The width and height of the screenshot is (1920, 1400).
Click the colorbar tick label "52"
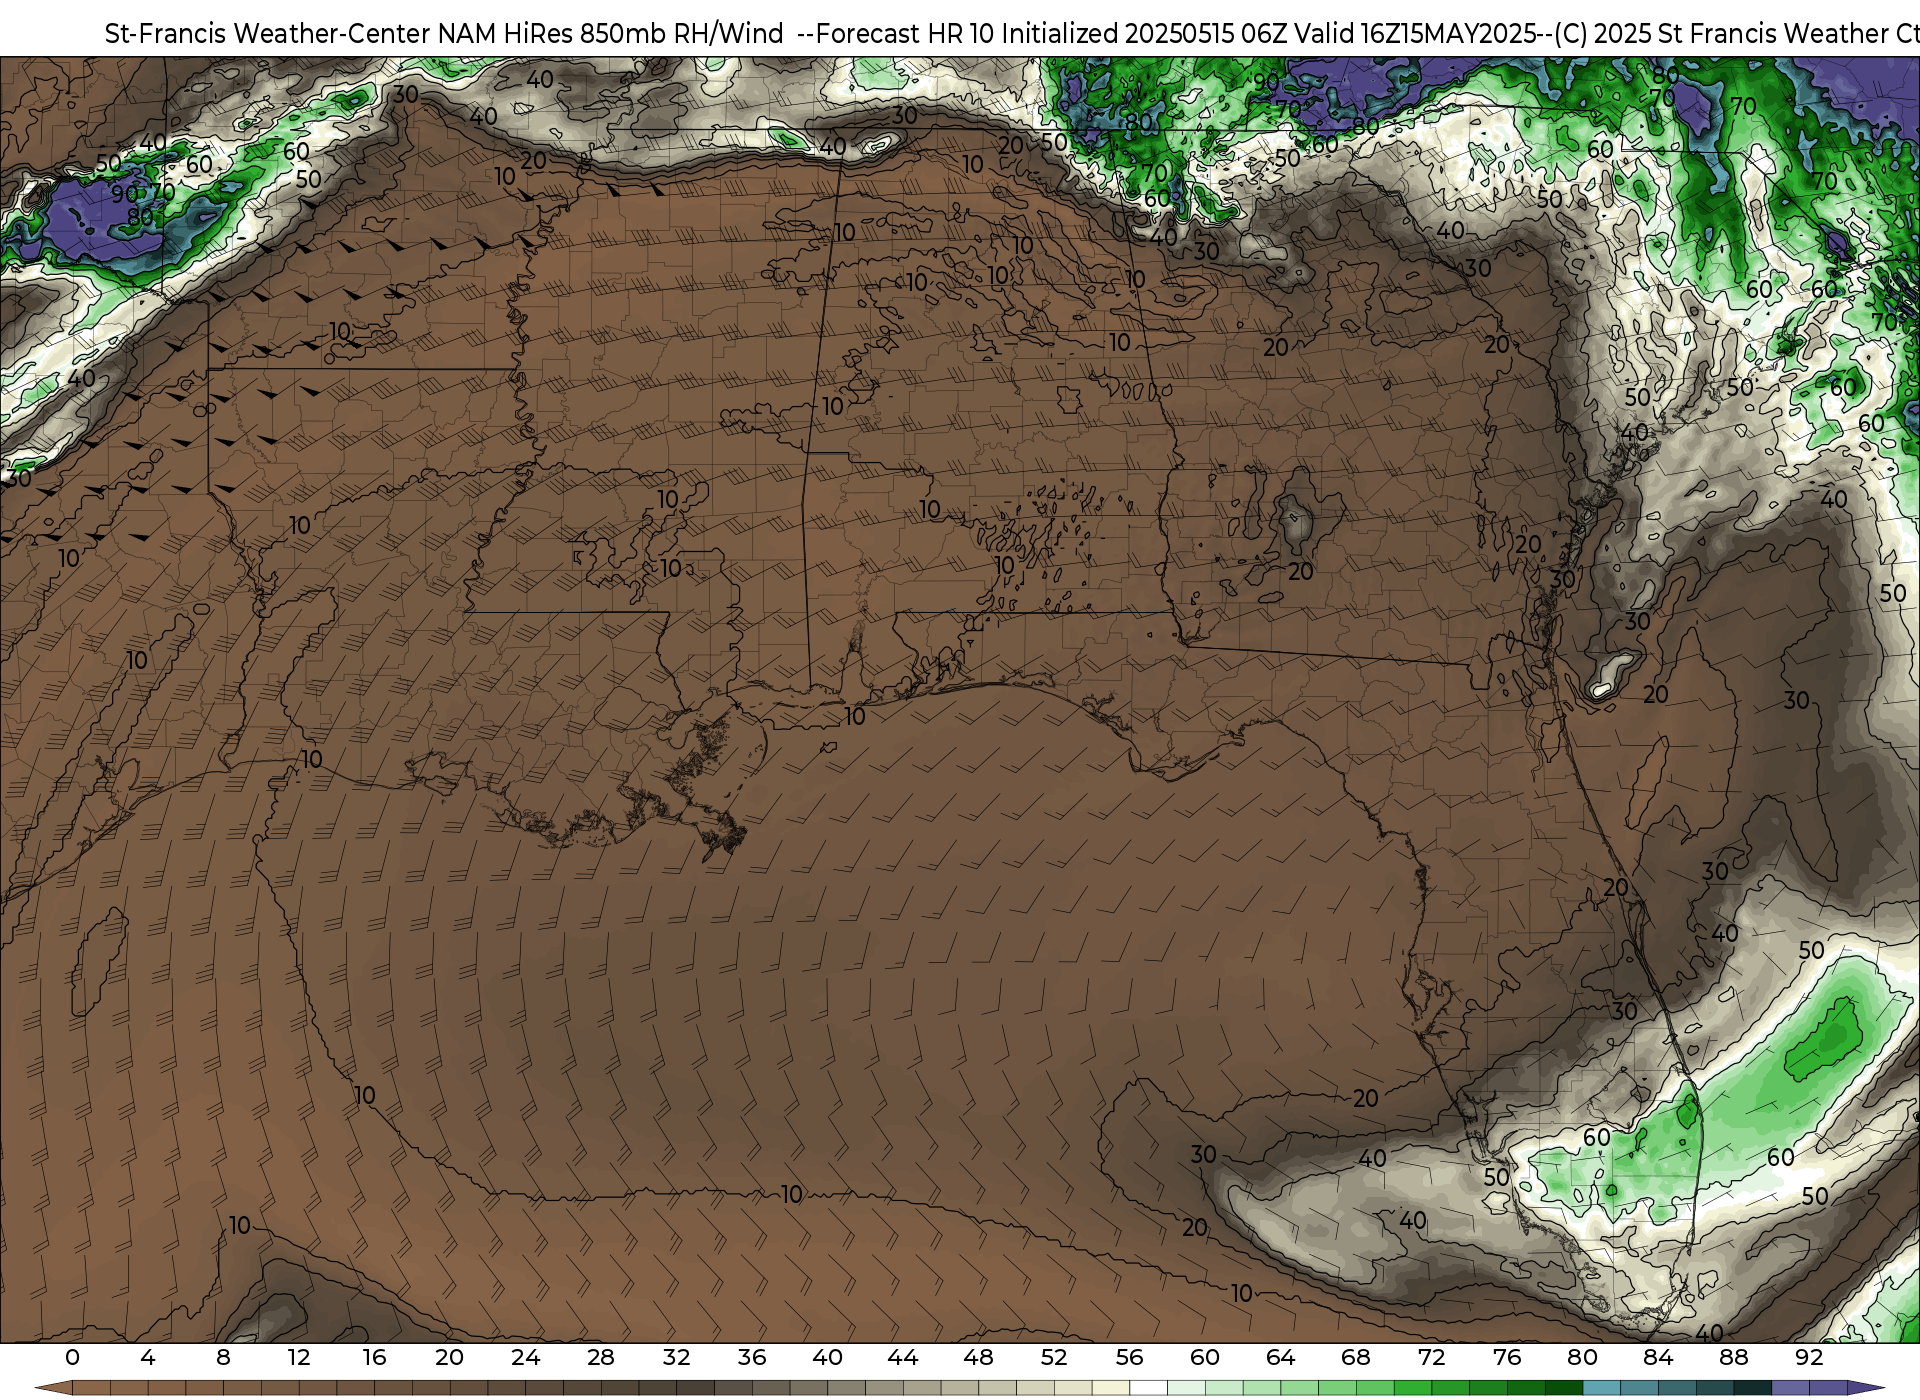click(x=1054, y=1357)
